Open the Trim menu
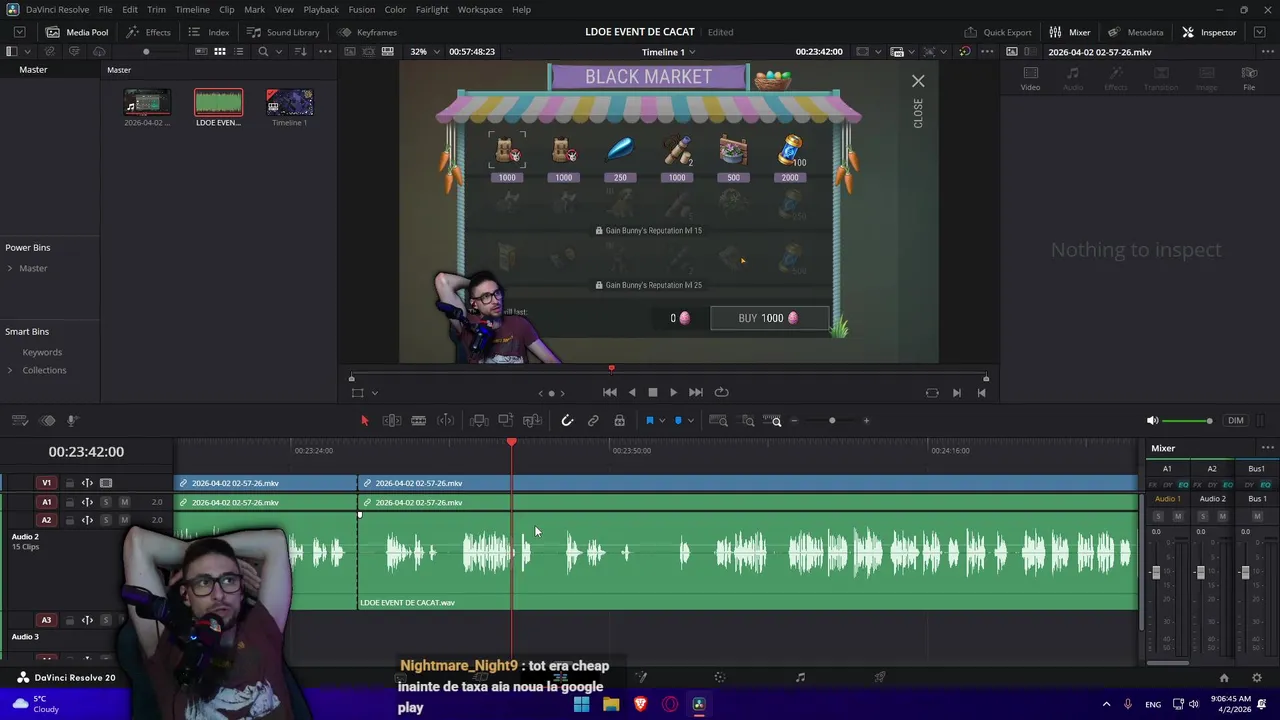Image resolution: width=1280 pixels, height=720 pixels. click(x=156, y=9)
